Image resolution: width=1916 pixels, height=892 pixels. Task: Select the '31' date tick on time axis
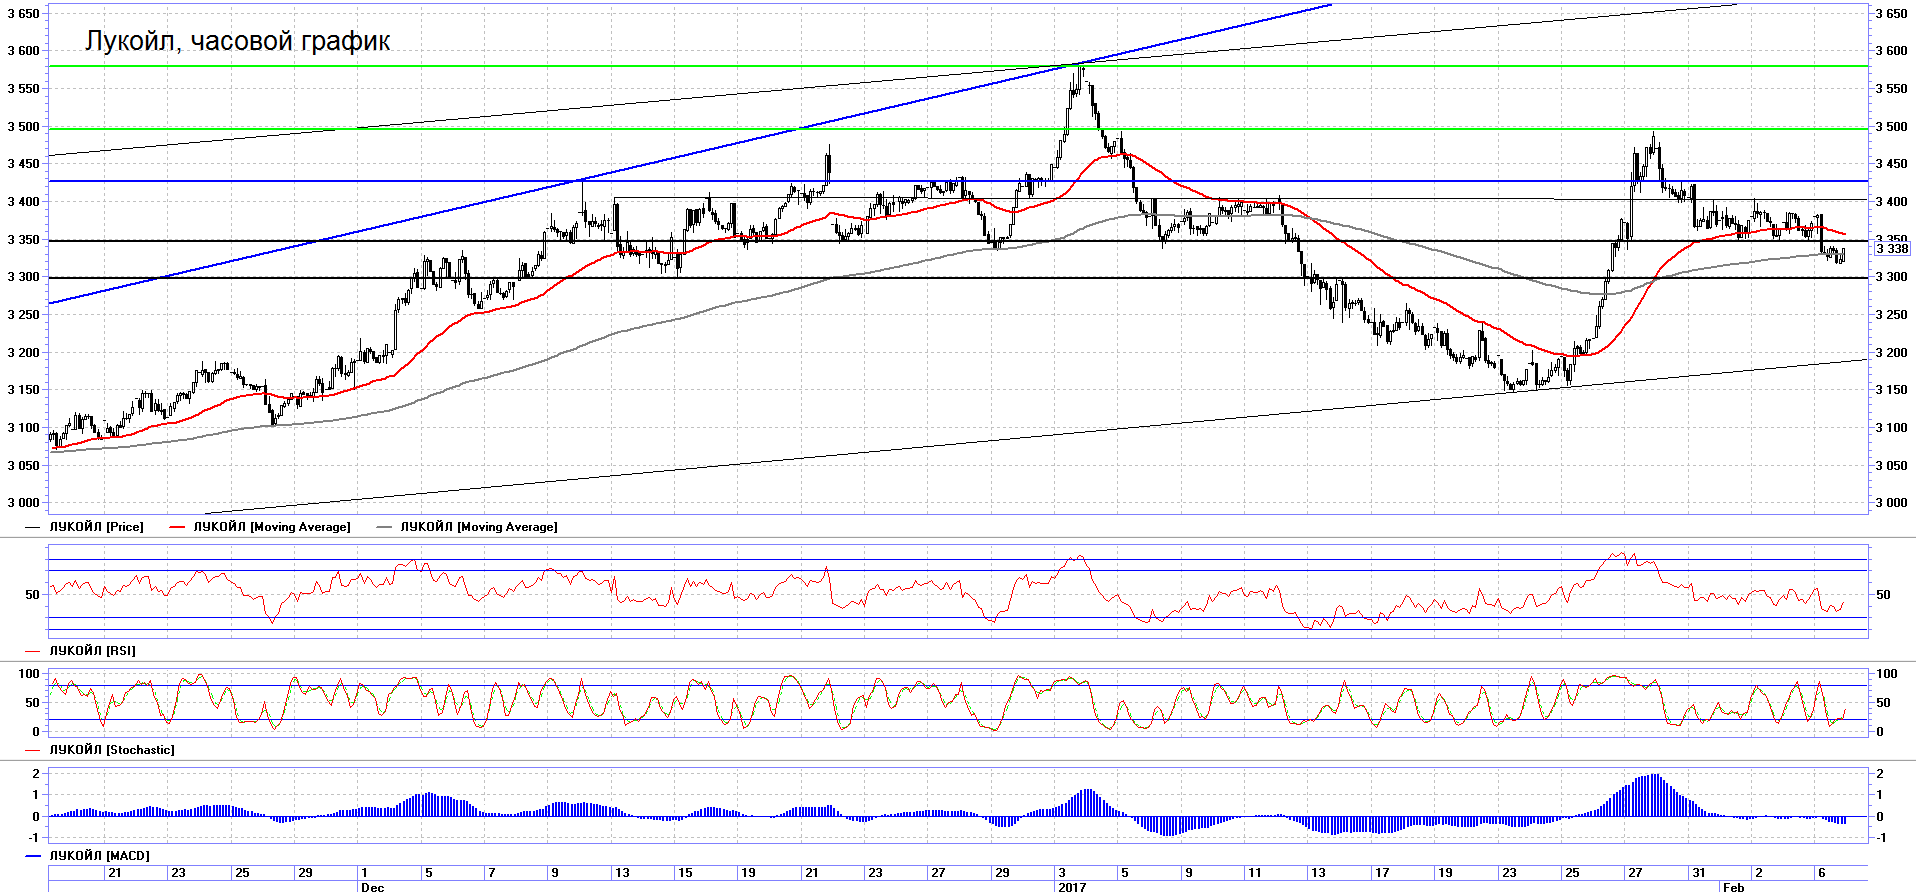pos(1699,873)
